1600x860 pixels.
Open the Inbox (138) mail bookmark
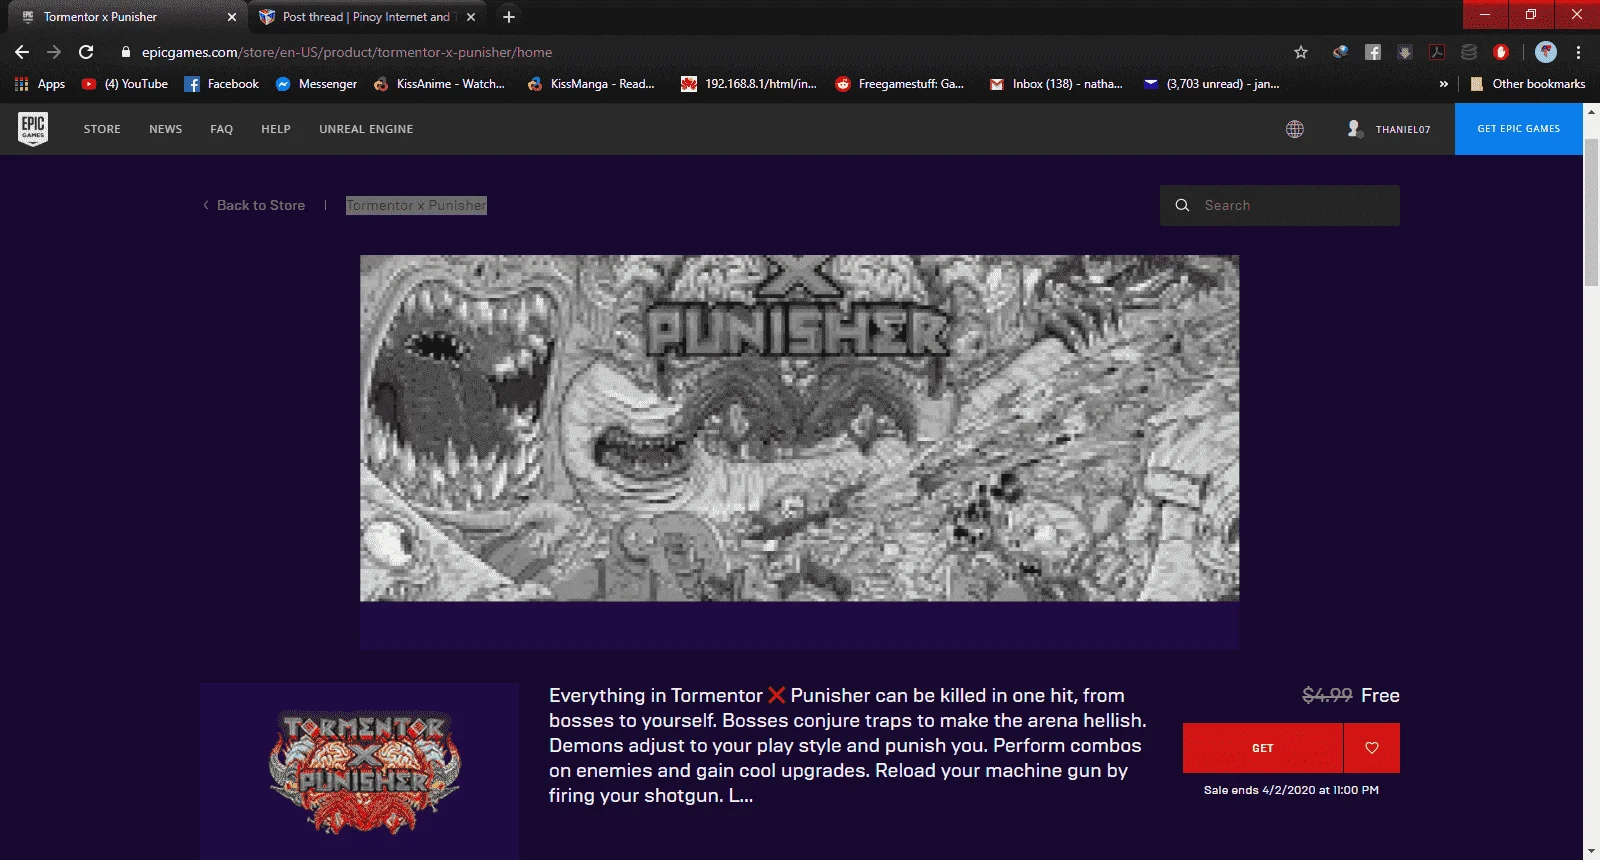(x=1056, y=84)
